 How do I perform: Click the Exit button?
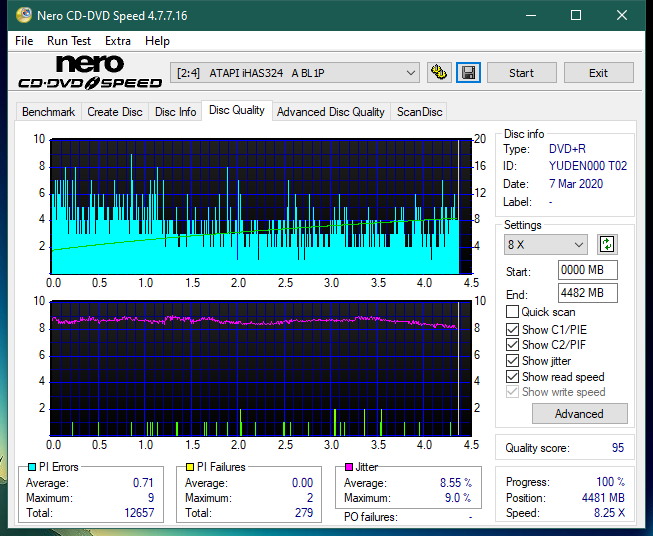[598, 73]
